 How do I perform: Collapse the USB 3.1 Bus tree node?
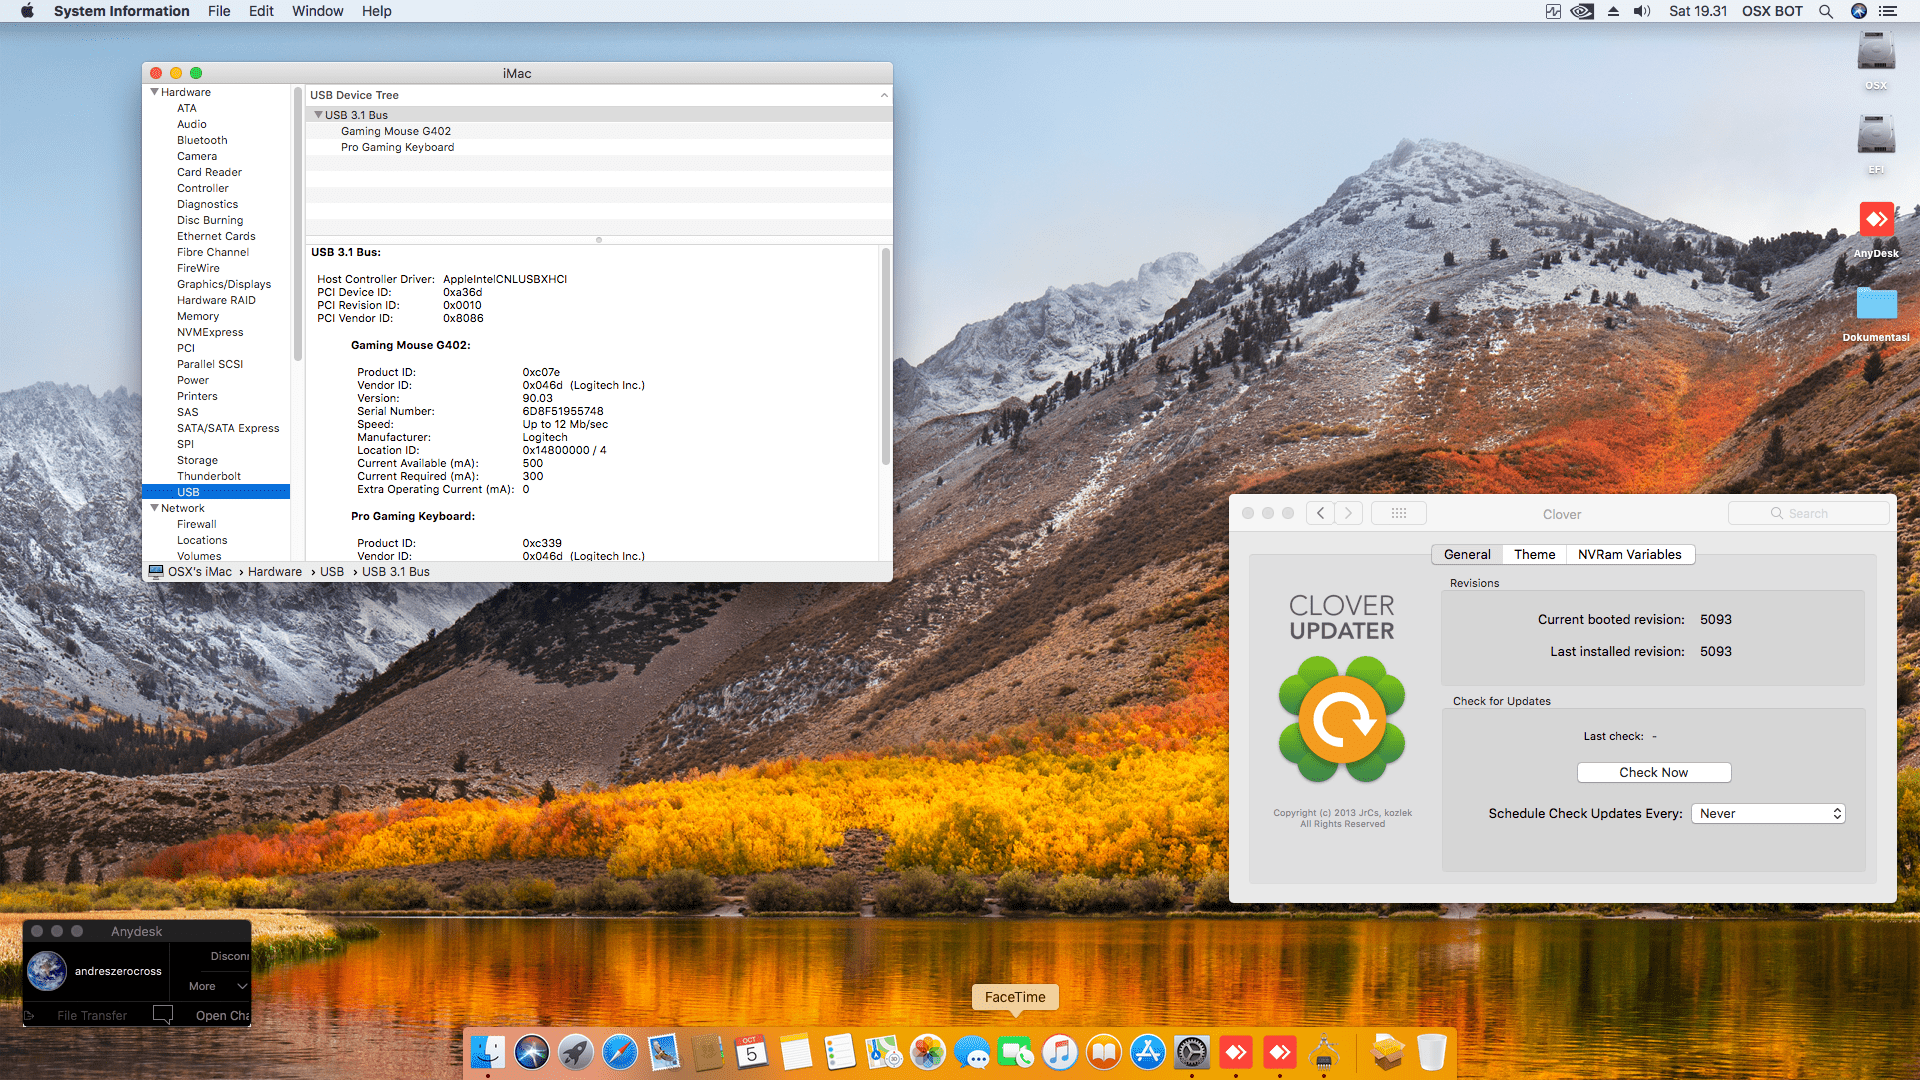pyautogui.click(x=318, y=115)
